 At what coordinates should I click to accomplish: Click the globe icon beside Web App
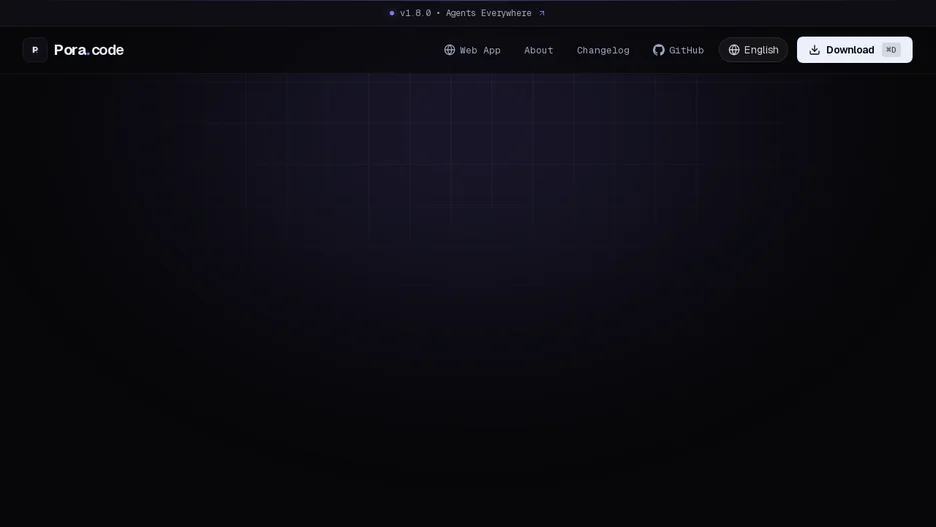pyautogui.click(x=449, y=50)
